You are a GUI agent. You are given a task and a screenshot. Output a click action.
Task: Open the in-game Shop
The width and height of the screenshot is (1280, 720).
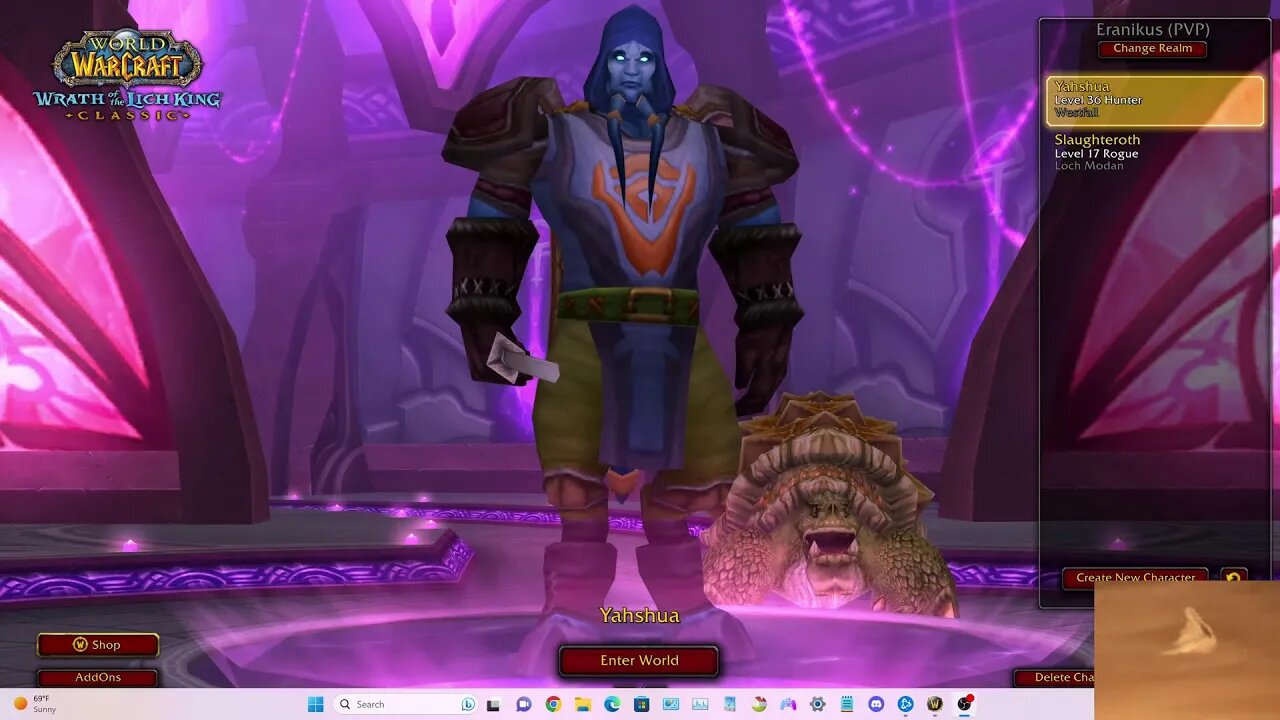point(98,645)
